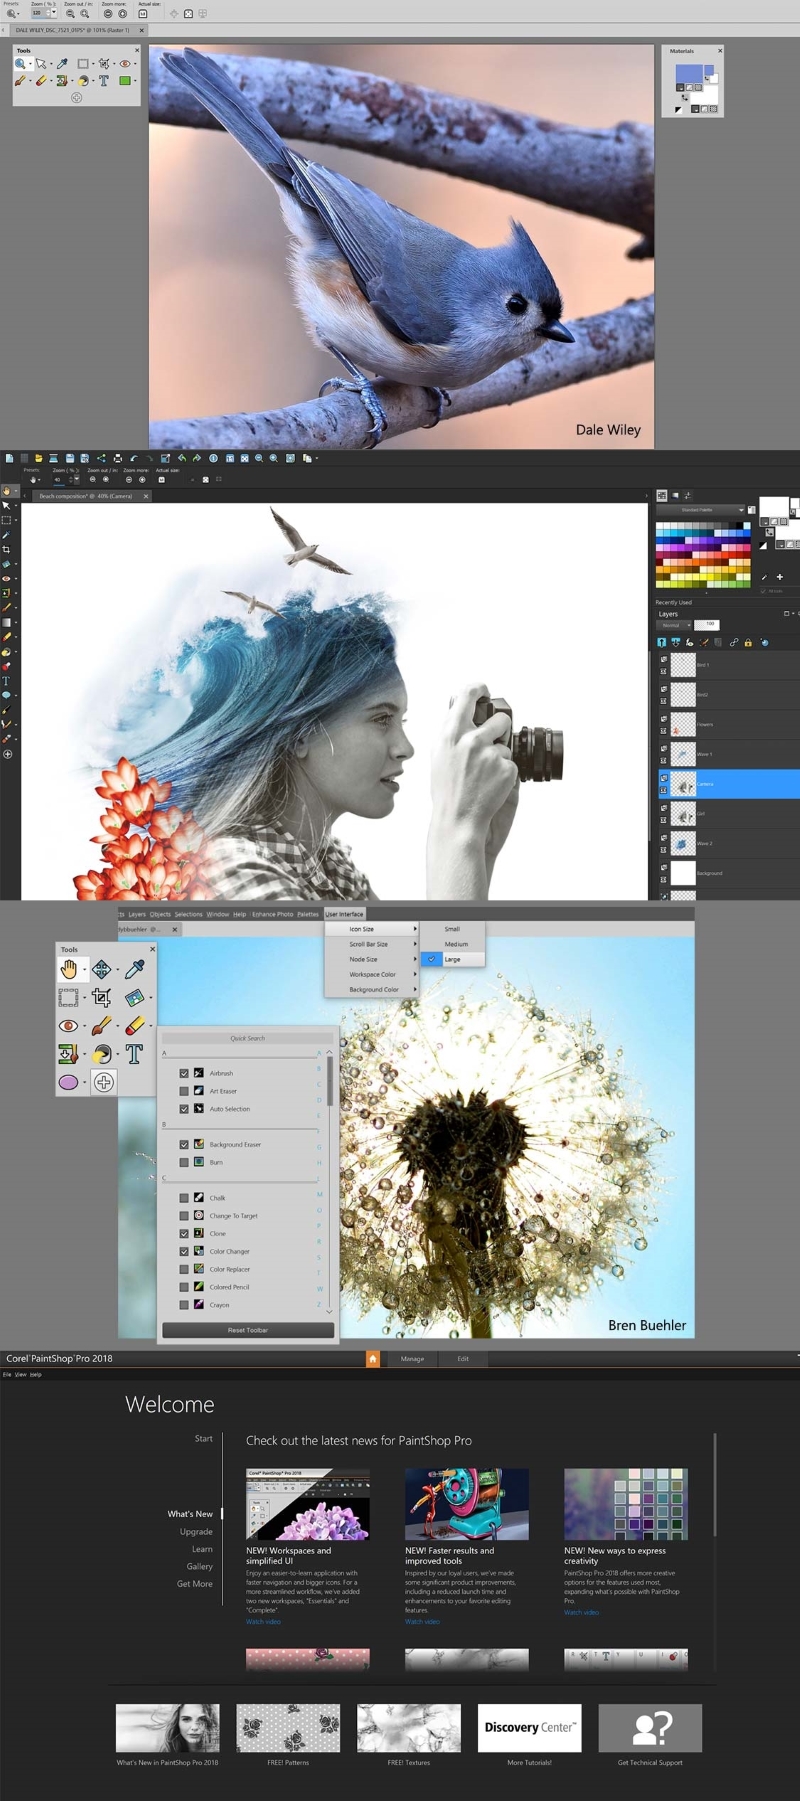Image resolution: width=800 pixels, height=1801 pixels.
Task: Open the flyout arrow beside the large Move tool
Action: (x=117, y=969)
